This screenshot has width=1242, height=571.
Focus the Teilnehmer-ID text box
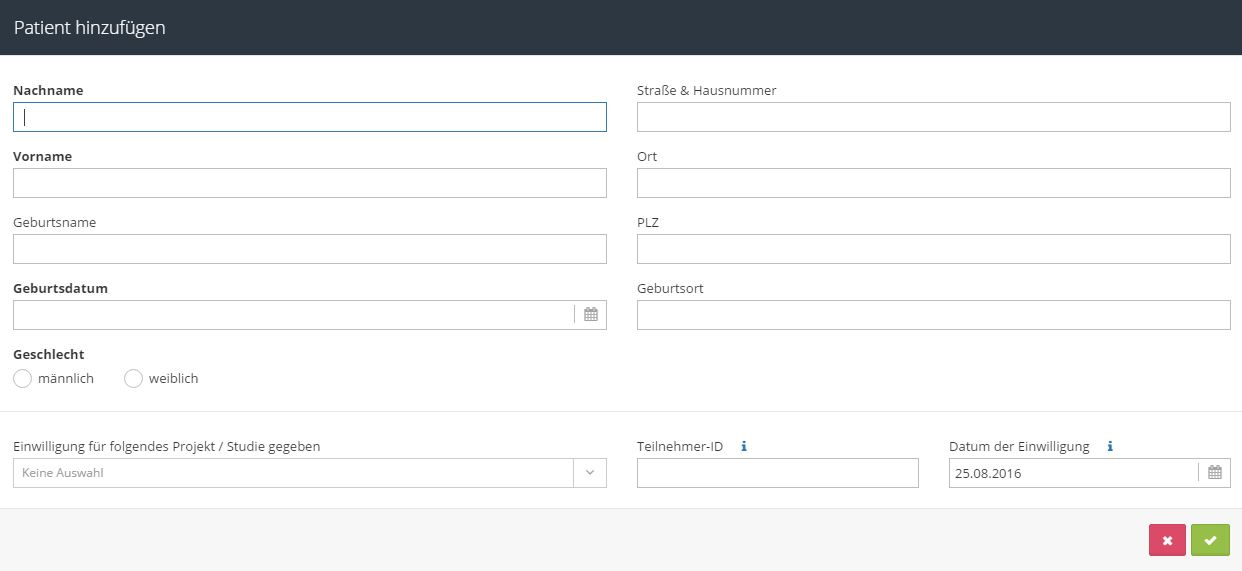(x=778, y=473)
